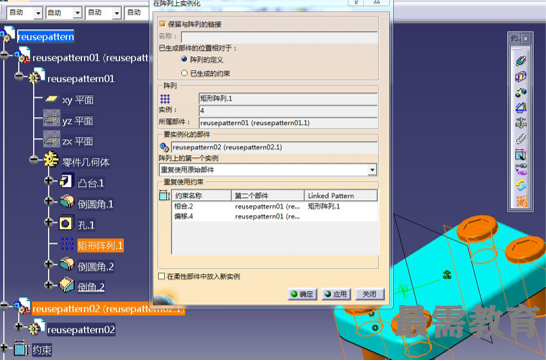Open the third 自动 dropdown in toolbar
The height and width of the screenshot is (361, 546).
coord(117,13)
